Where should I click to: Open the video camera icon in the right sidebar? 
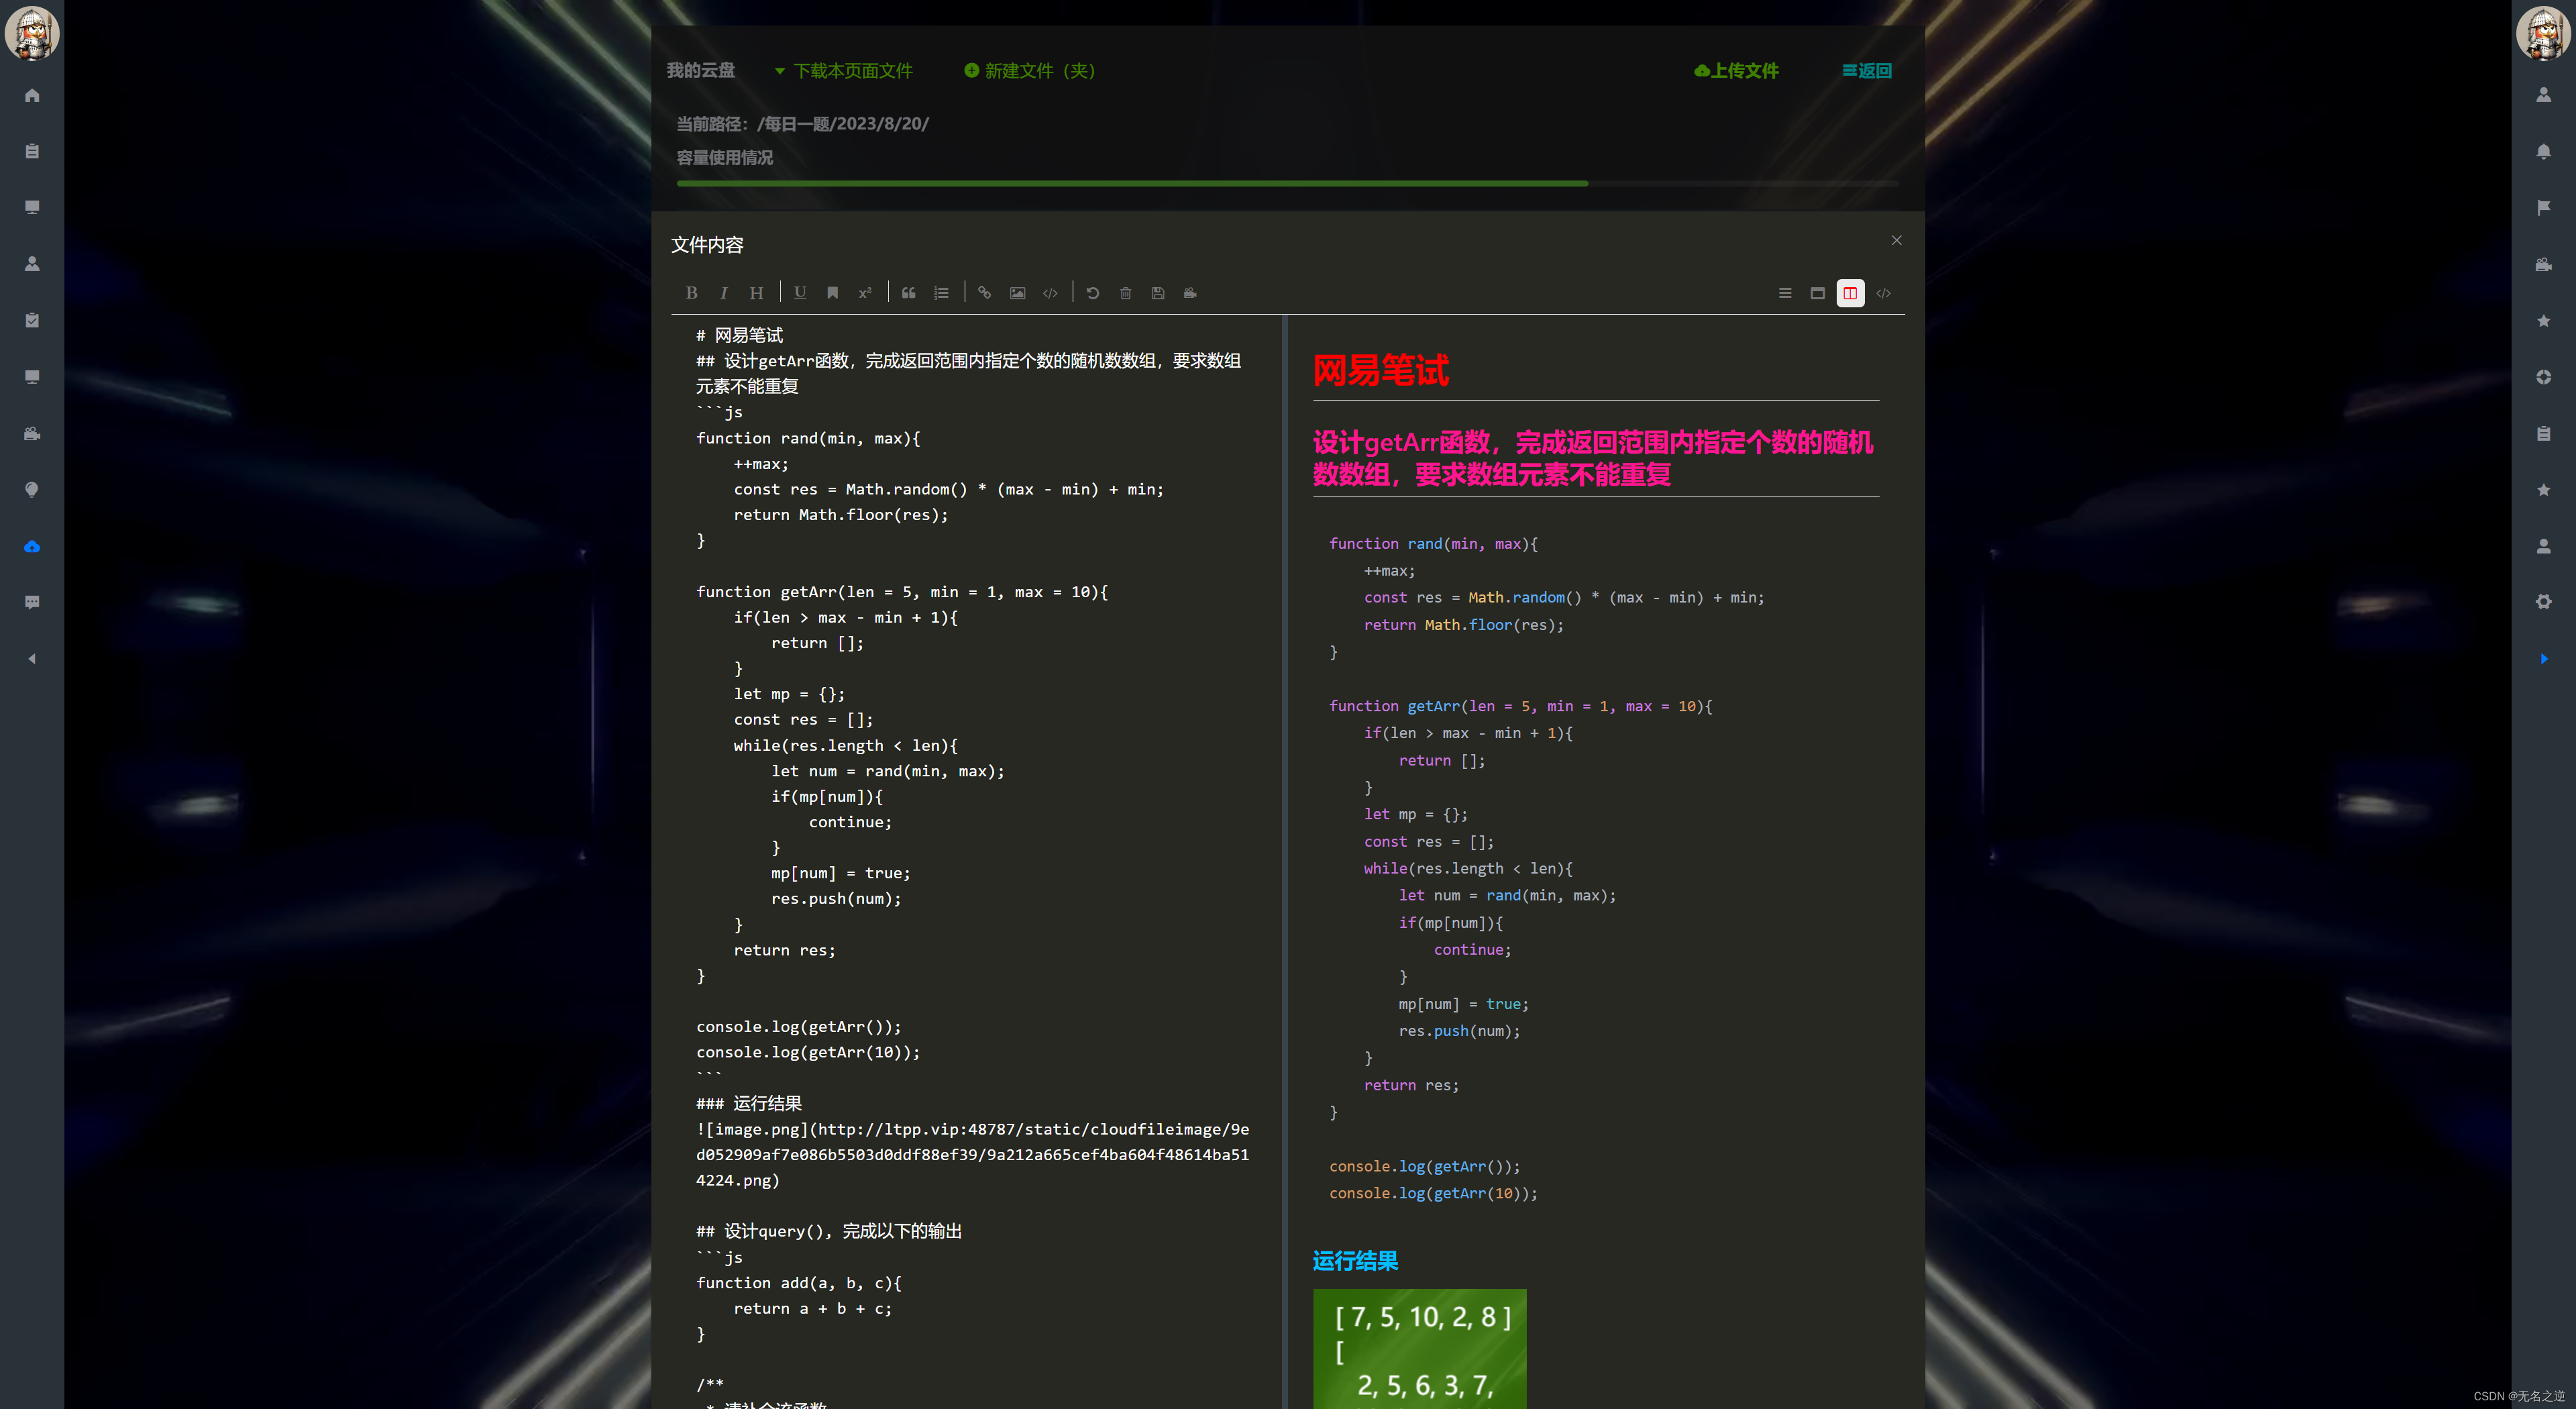tap(2543, 264)
